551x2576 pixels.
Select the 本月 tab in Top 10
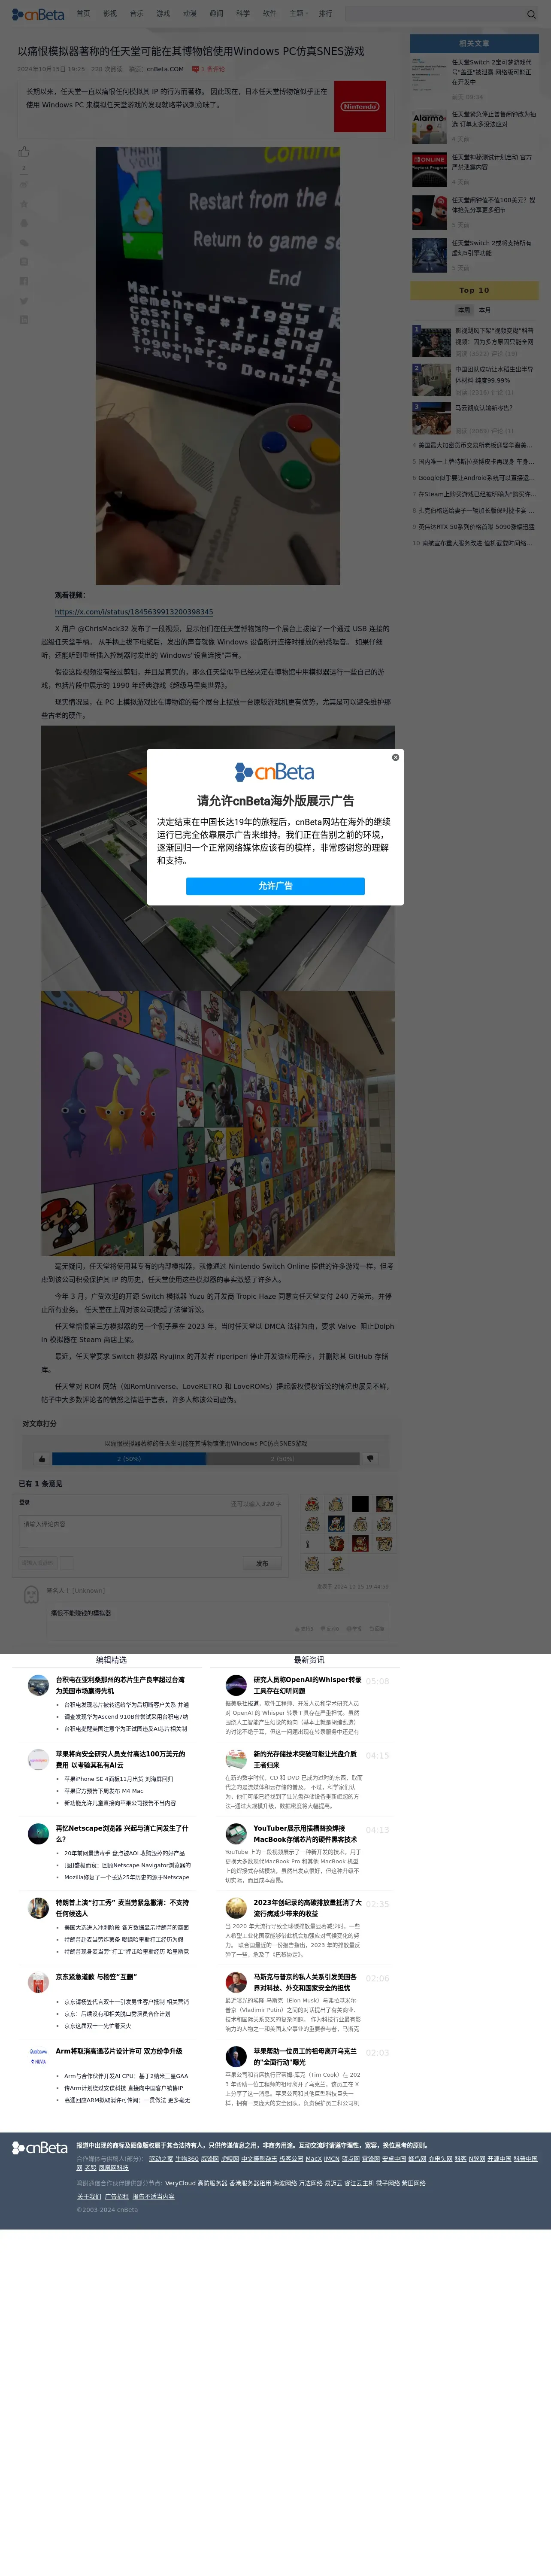point(485,310)
